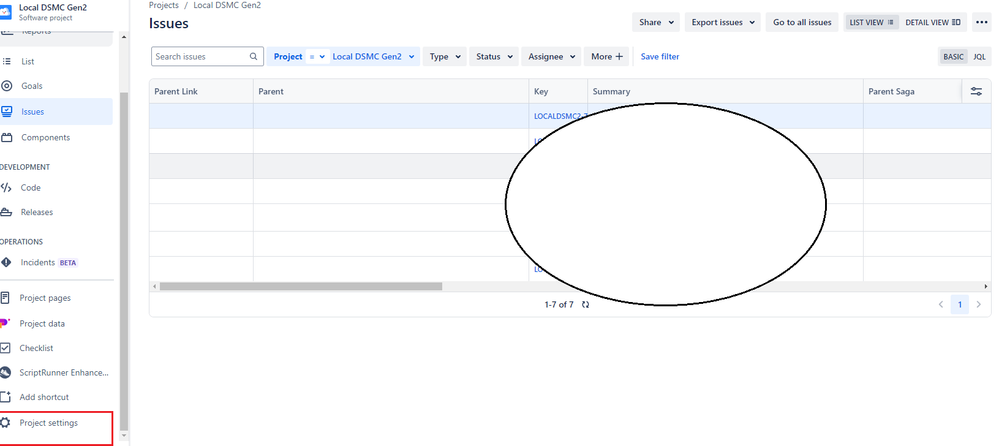Click the next page chevron
The height and width of the screenshot is (446, 999).
pyautogui.click(x=979, y=305)
